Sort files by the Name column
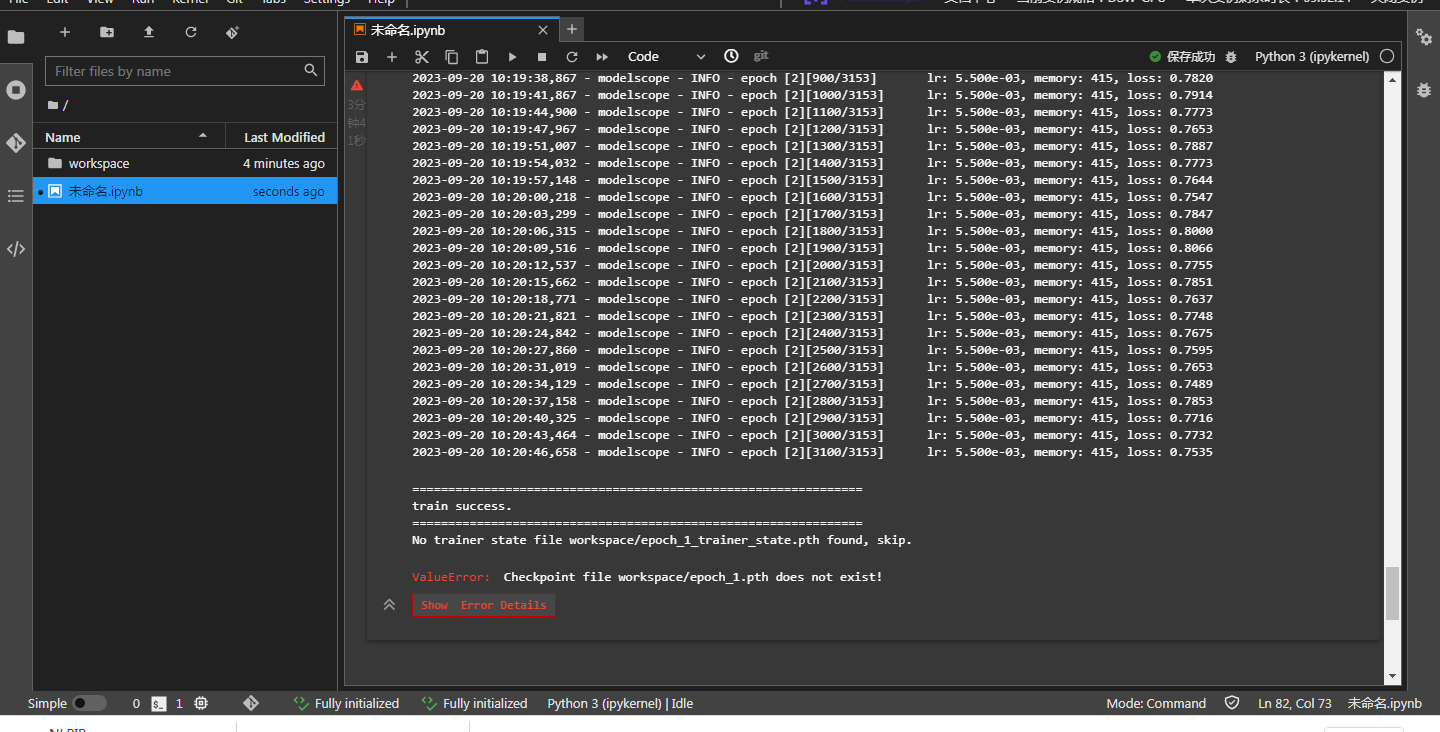Viewport: 1440px width, 732px height. 128,137
